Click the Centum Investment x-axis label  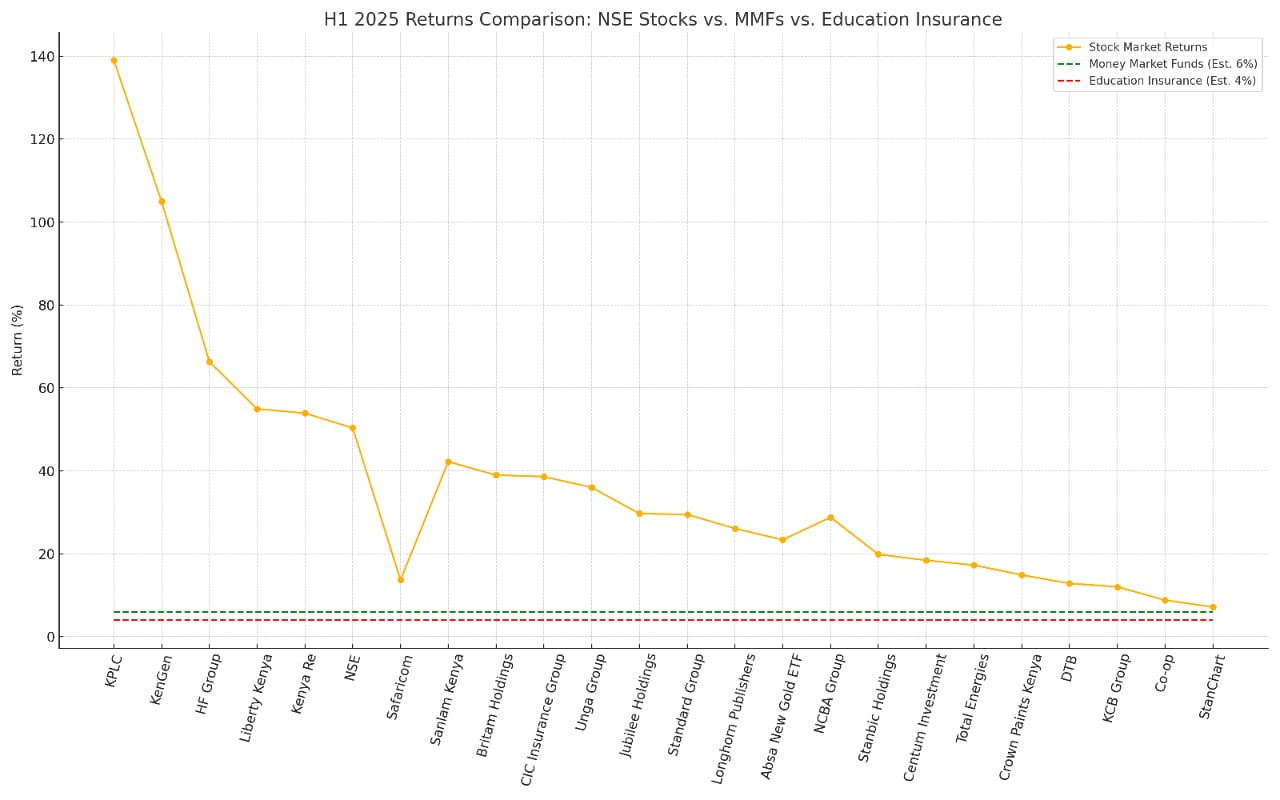923,717
